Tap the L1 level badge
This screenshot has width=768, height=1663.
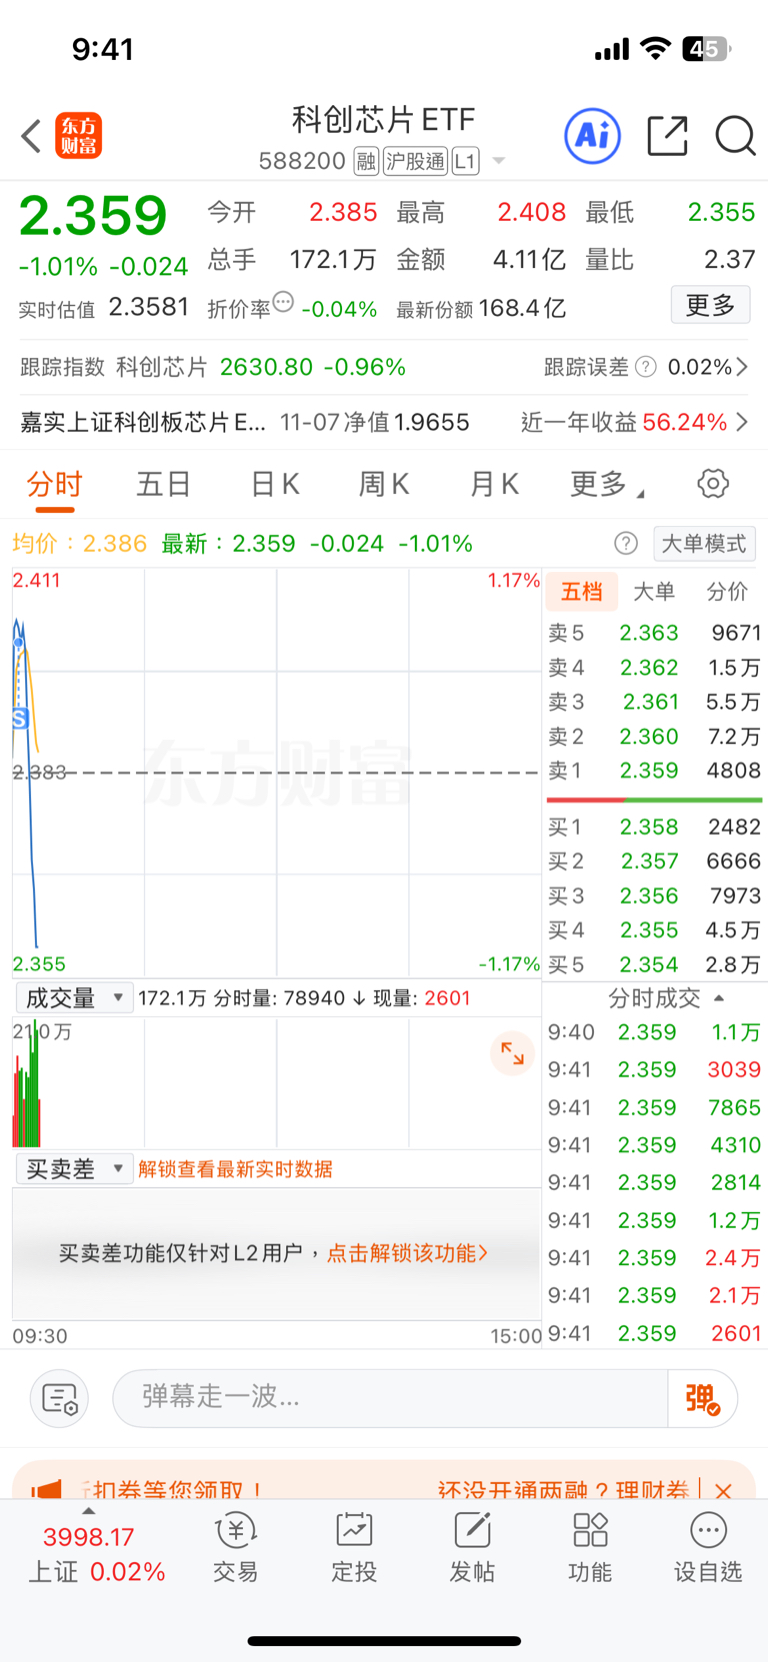point(465,161)
